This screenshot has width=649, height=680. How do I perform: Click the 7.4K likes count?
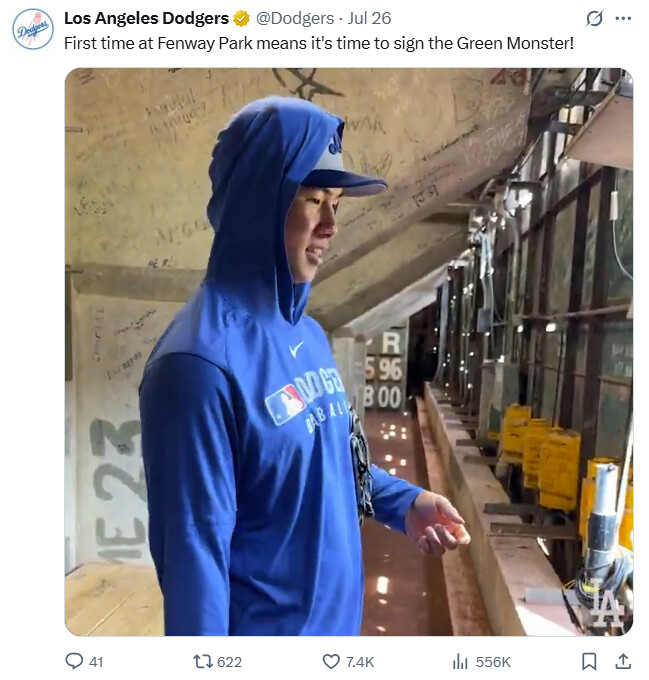(x=360, y=662)
